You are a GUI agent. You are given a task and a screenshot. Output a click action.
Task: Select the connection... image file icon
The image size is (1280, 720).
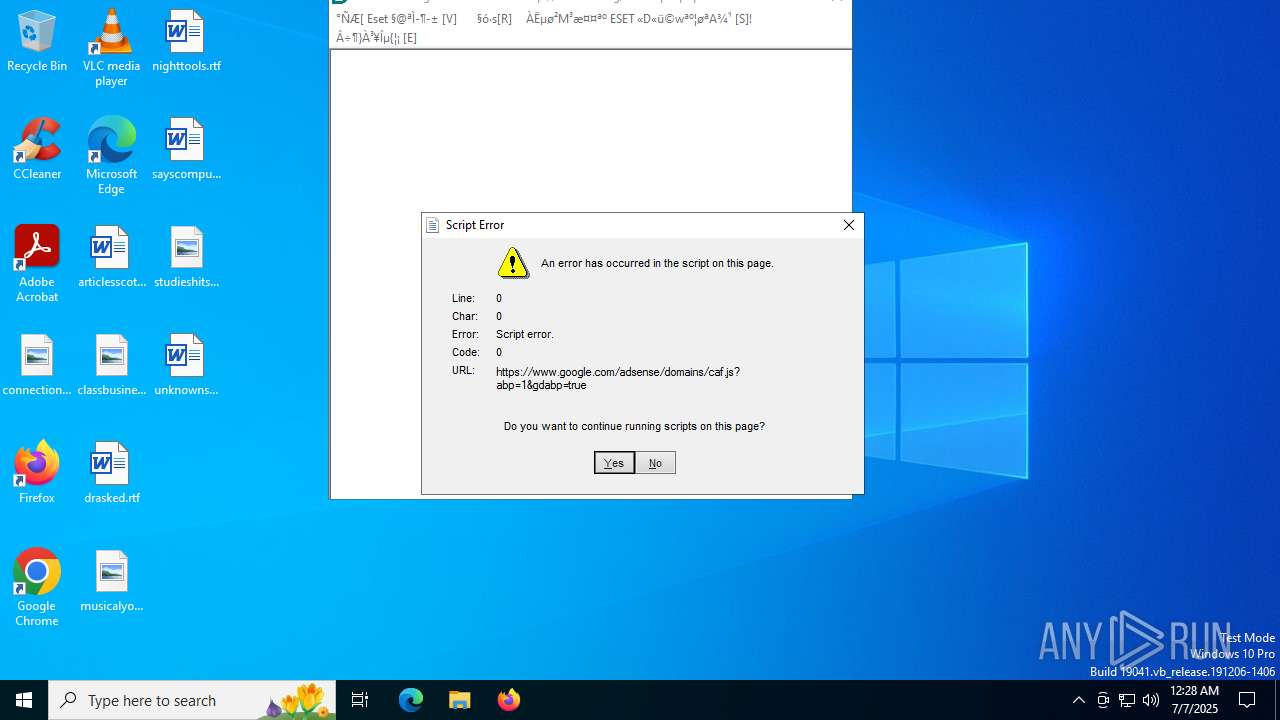click(x=37, y=366)
